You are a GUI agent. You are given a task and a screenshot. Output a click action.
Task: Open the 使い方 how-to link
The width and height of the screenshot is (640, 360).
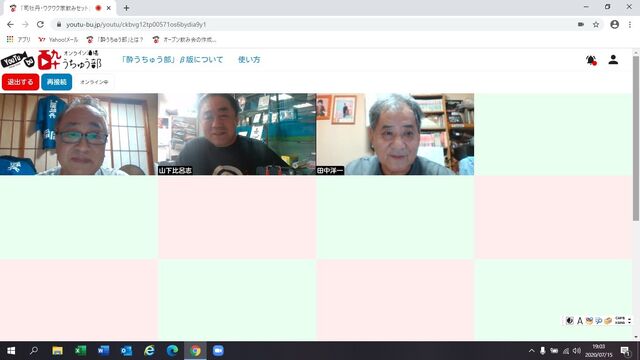tap(249, 60)
